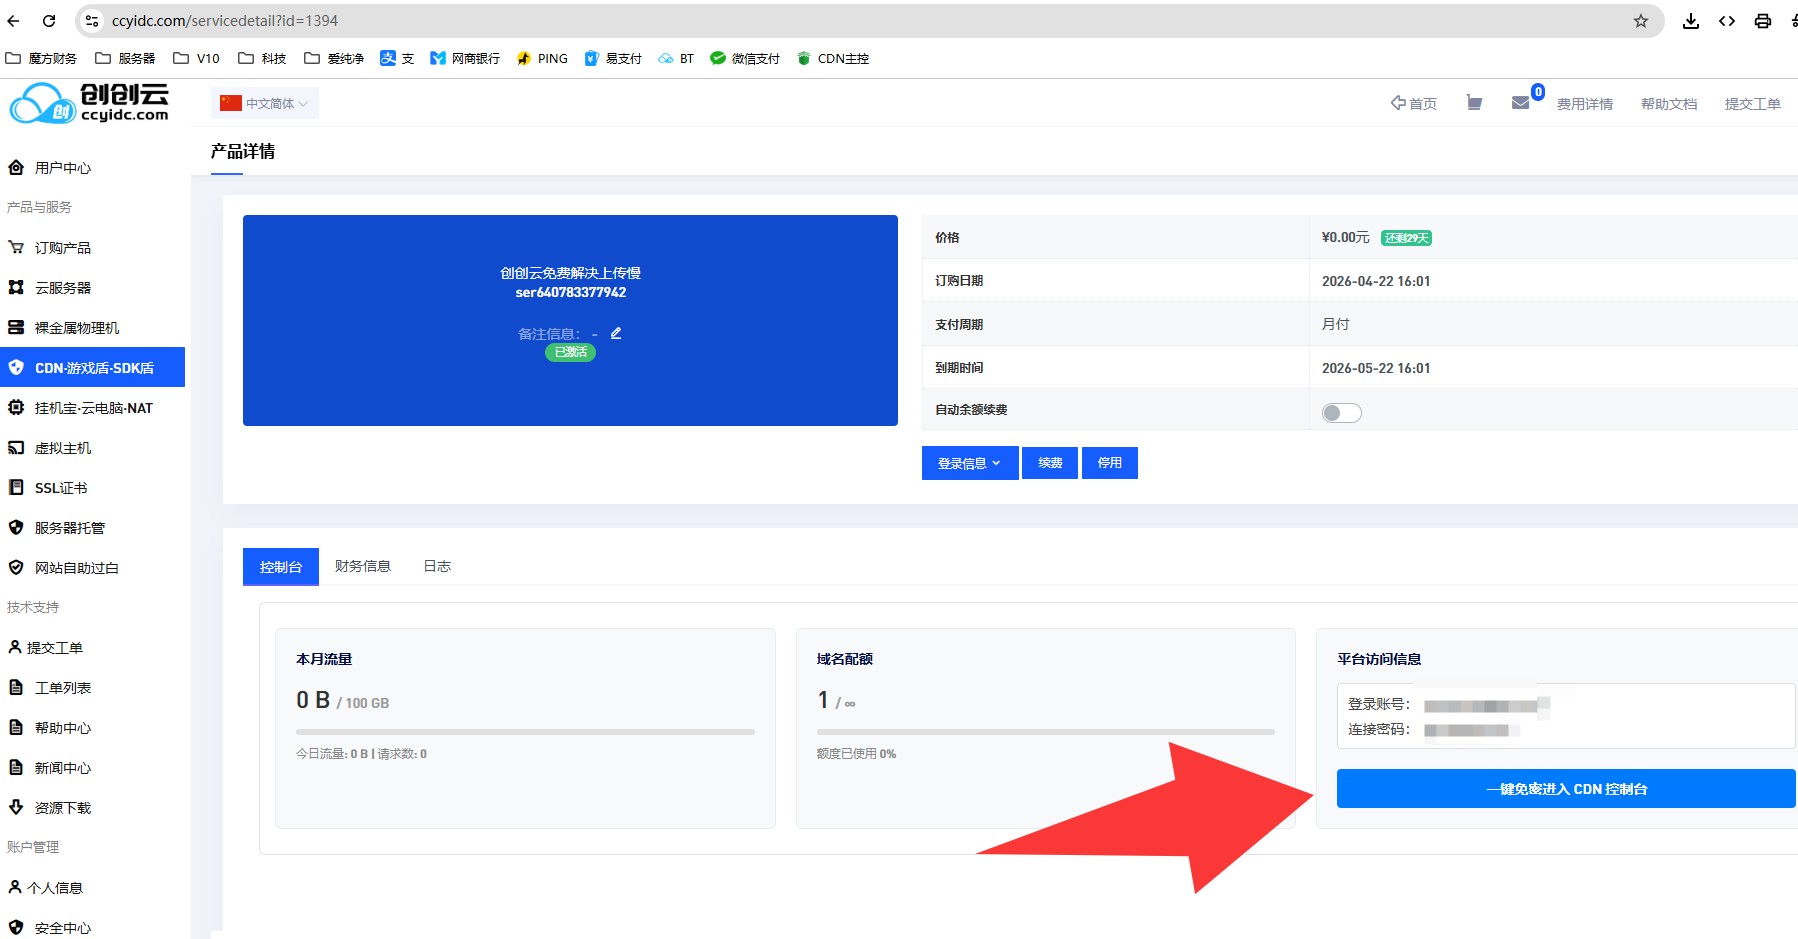Open the CDN主控 bookmark

point(832,59)
